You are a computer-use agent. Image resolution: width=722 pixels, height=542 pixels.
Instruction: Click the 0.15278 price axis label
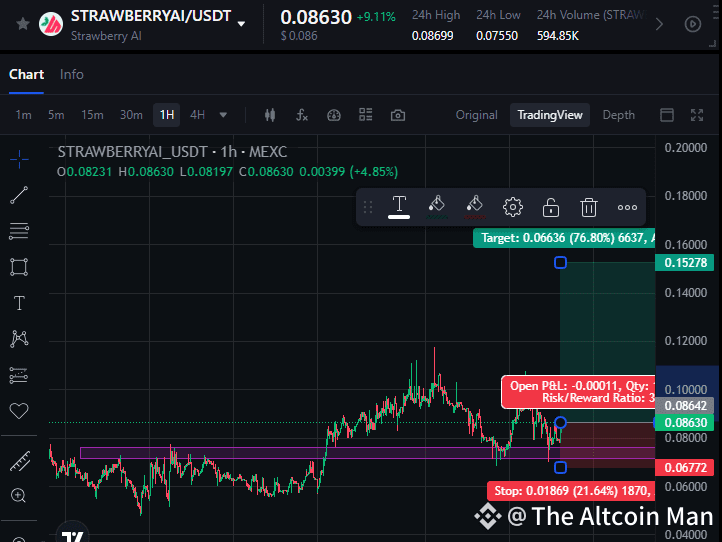(685, 262)
